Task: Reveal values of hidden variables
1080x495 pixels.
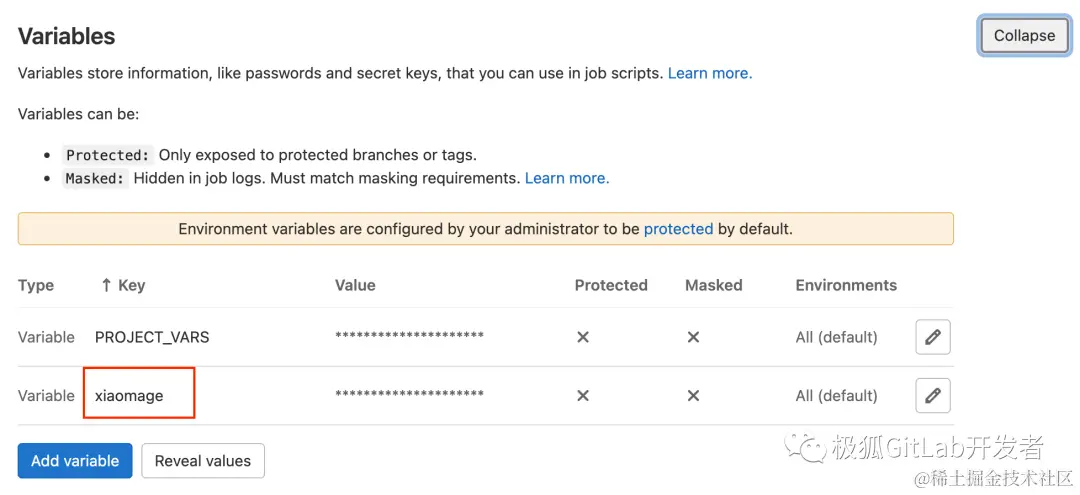Action: [203, 461]
